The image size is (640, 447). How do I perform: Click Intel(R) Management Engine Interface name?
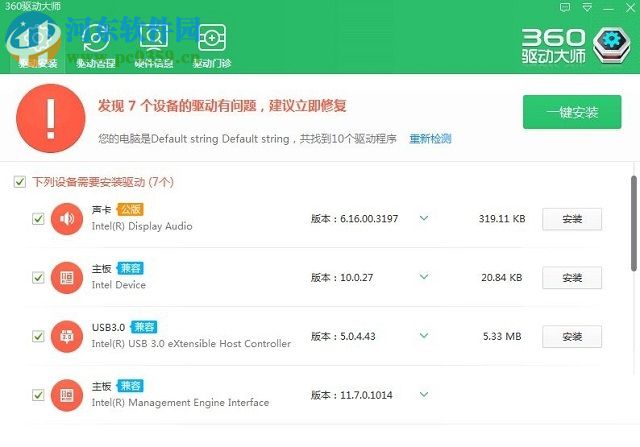tap(180, 403)
